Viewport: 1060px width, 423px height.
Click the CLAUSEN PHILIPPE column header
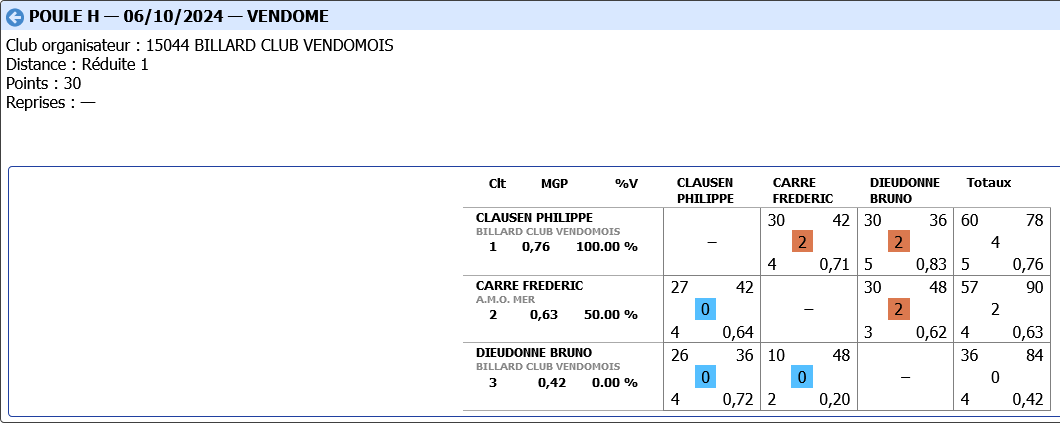(x=705, y=191)
